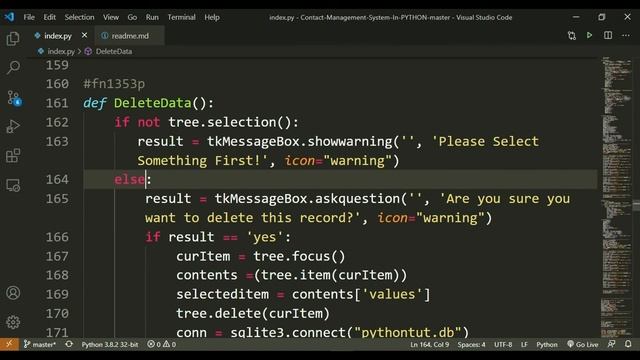Open the Remote Explorer view
The image size is (640, 360).
point(13,186)
